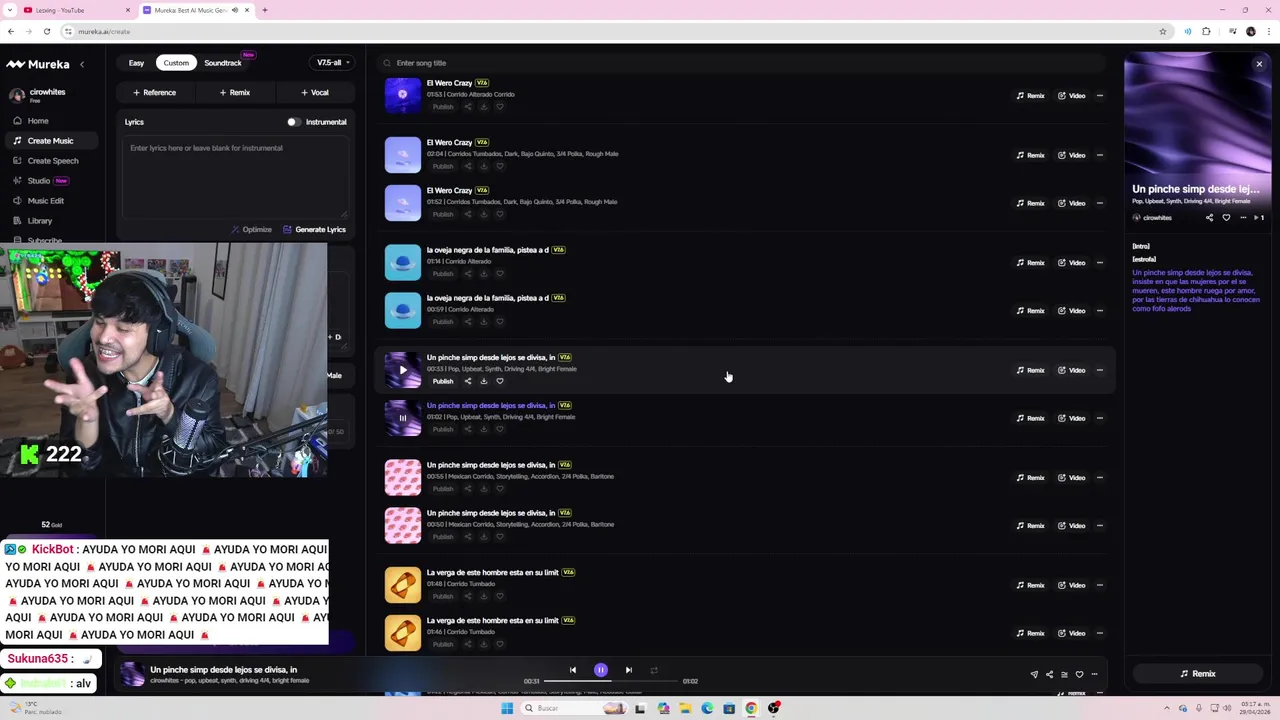The height and width of the screenshot is (720, 1280).
Task: Open the queue list in the player bar
Action: [x=1064, y=674]
